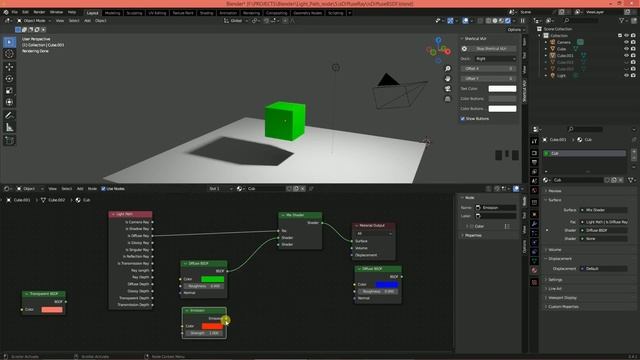Switch to rendered viewport shading

click(x=508, y=20)
